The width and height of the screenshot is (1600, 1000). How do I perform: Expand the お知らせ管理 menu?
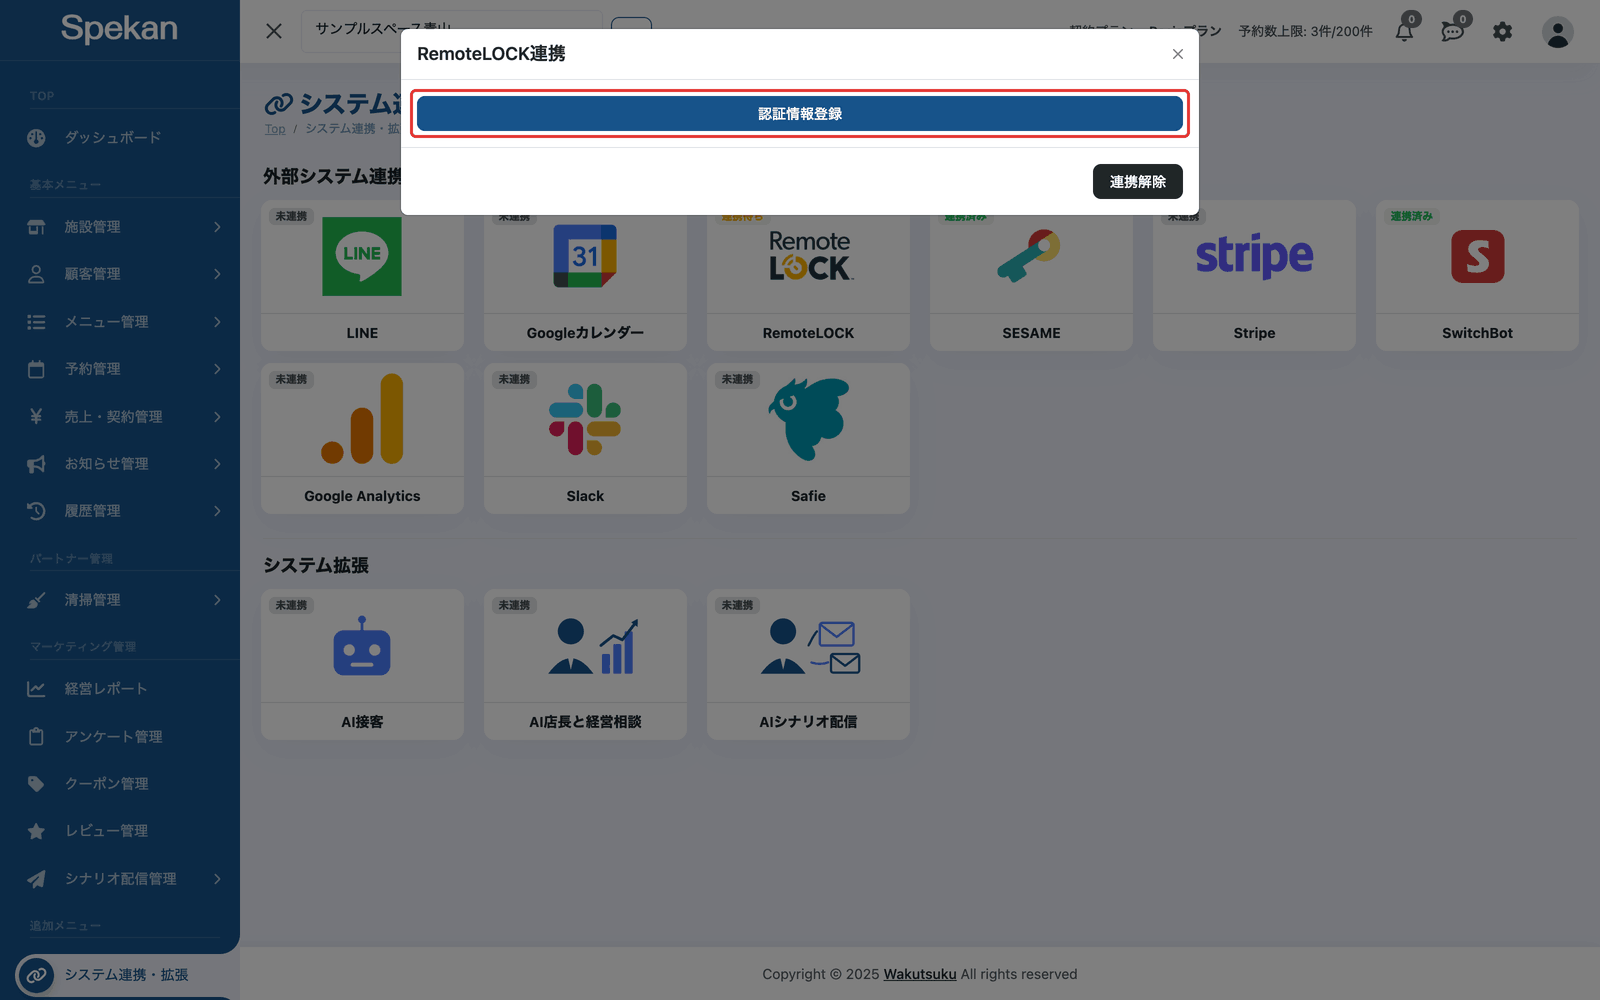(x=120, y=464)
